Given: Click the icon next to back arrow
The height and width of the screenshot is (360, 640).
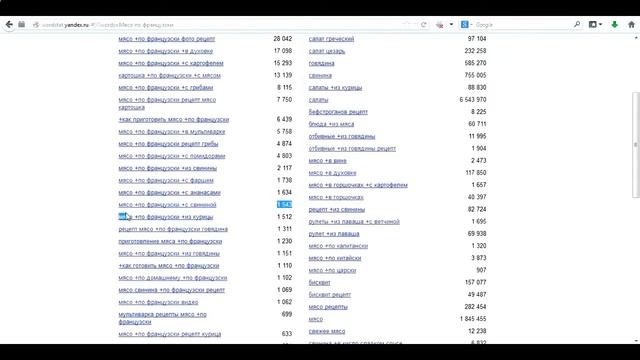Looking at the screenshot, I should coord(22,24).
